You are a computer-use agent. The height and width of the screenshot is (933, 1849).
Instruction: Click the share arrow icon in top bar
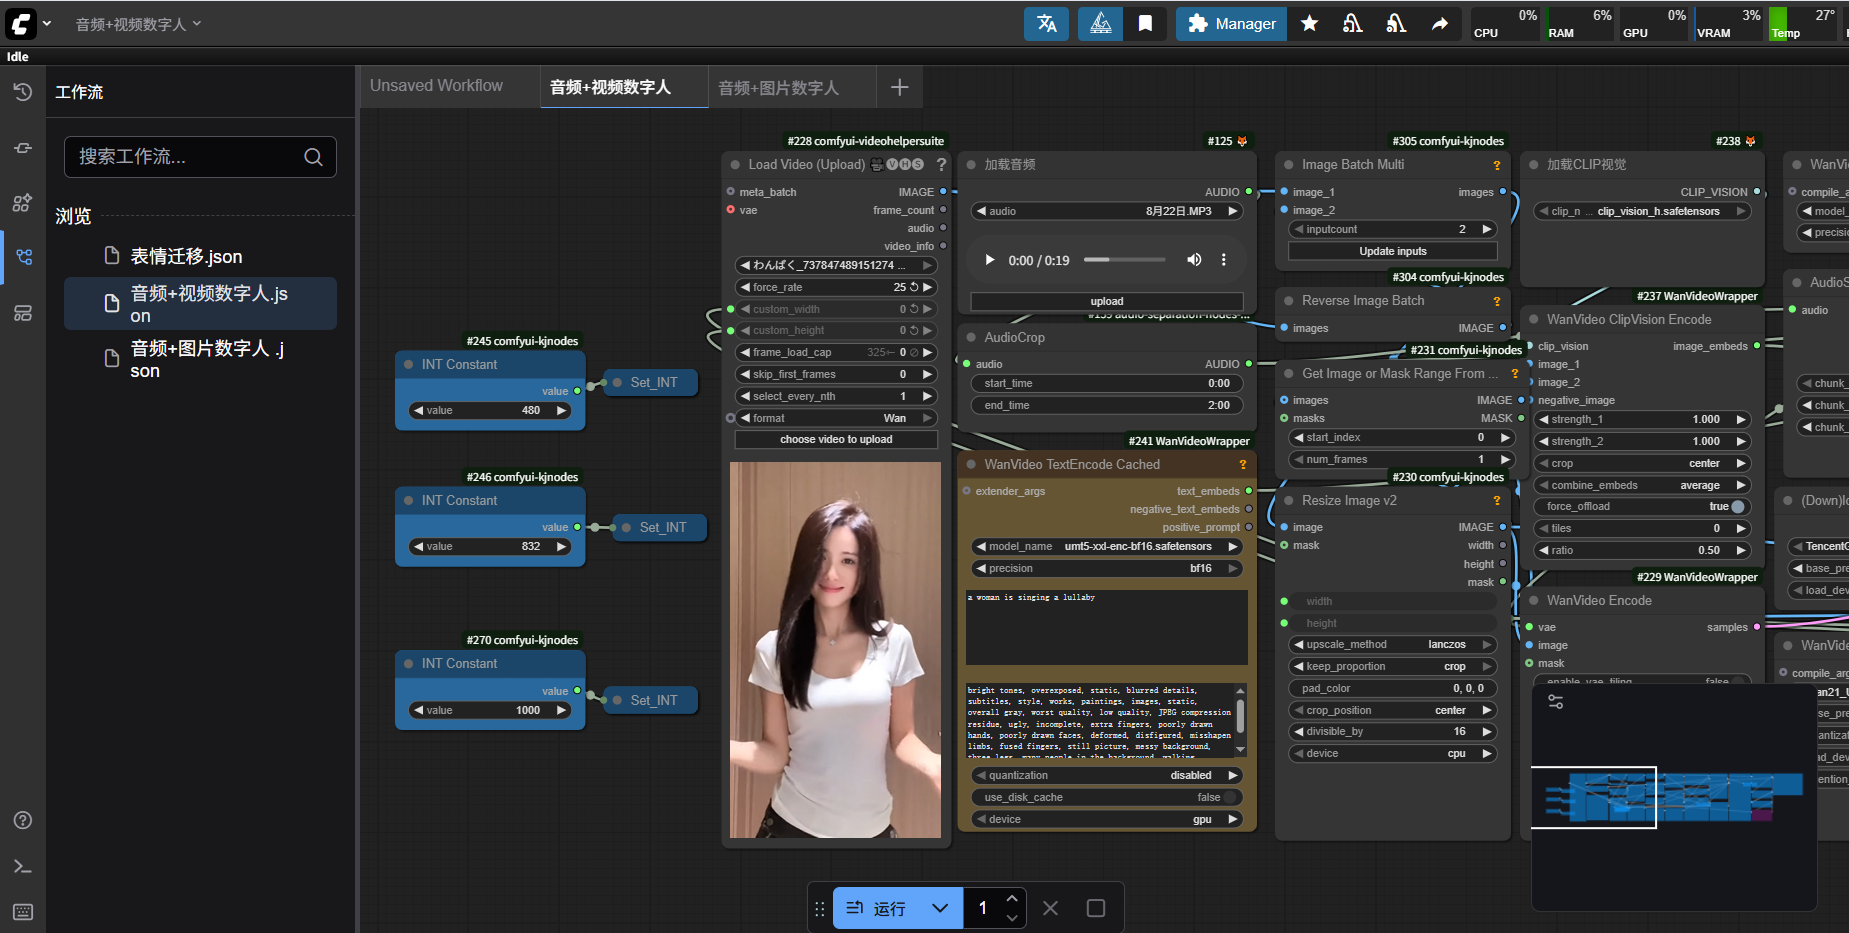(1440, 24)
